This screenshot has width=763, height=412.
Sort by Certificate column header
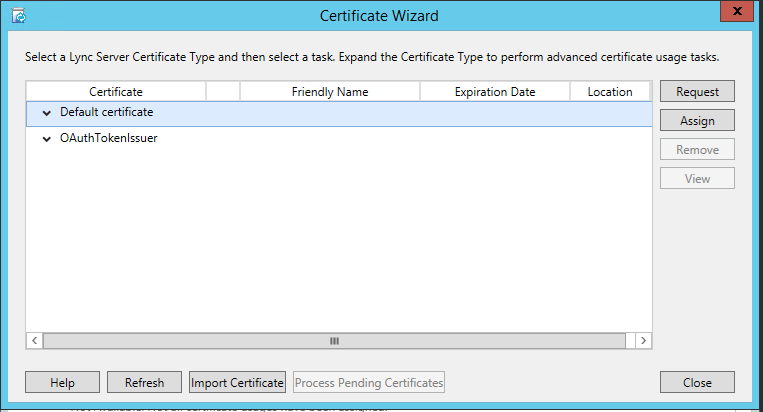click(x=116, y=92)
